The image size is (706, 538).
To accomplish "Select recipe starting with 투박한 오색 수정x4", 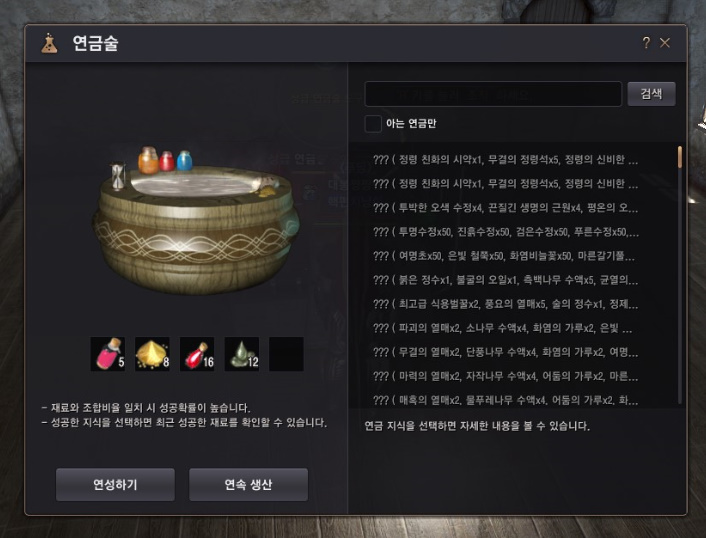I will pos(506,208).
